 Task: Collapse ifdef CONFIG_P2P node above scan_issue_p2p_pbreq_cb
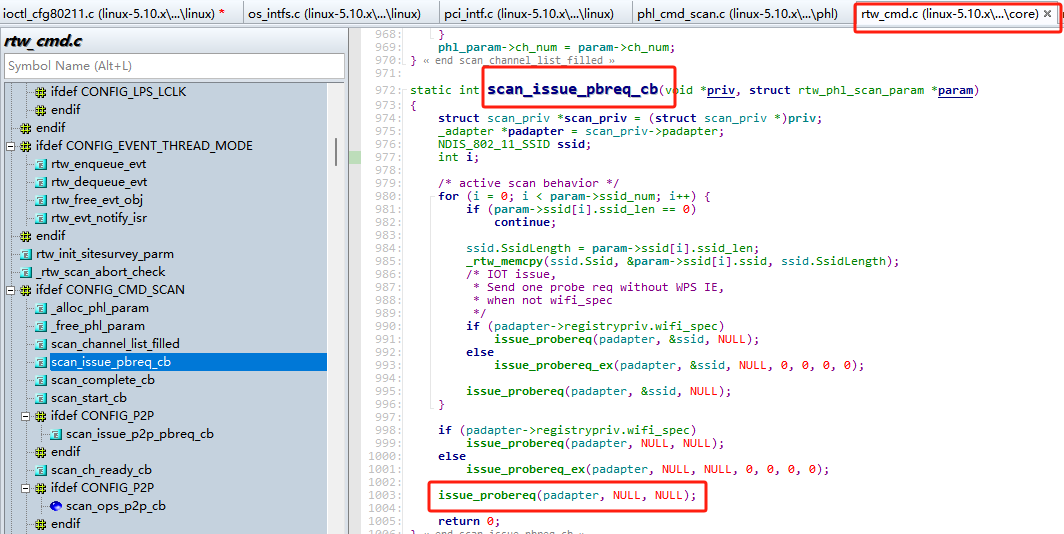tap(25, 416)
